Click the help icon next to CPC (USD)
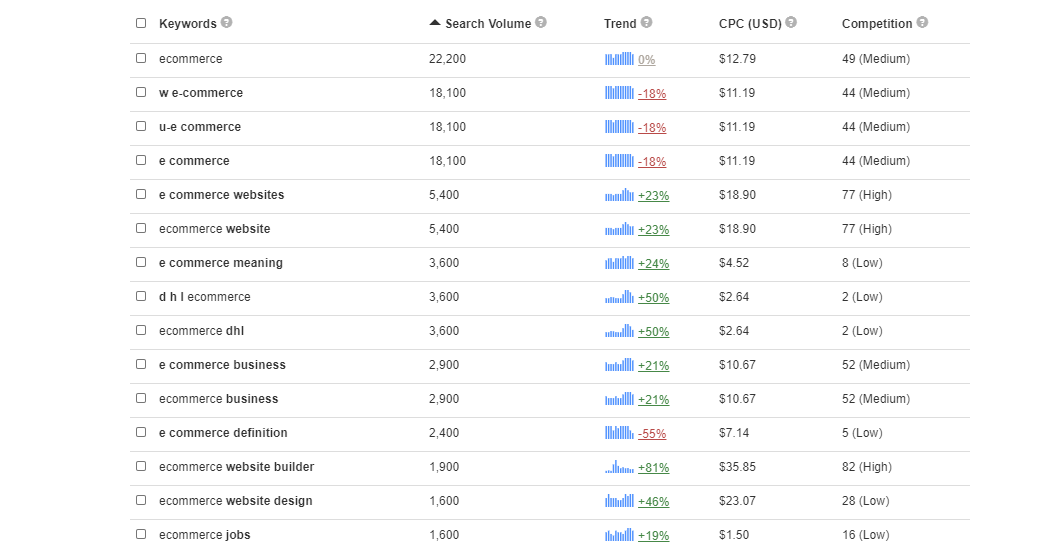The image size is (1038, 543). (x=791, y=23)
